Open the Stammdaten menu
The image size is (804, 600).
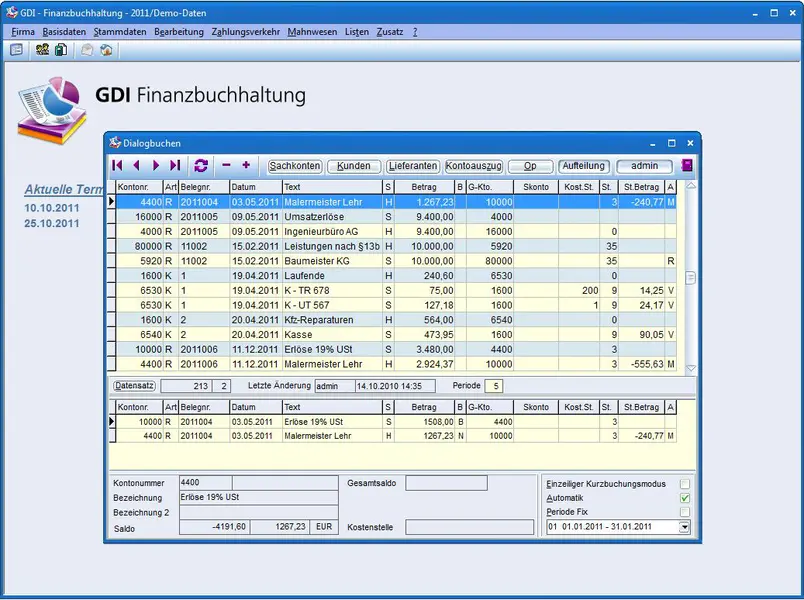coord(121,32)
